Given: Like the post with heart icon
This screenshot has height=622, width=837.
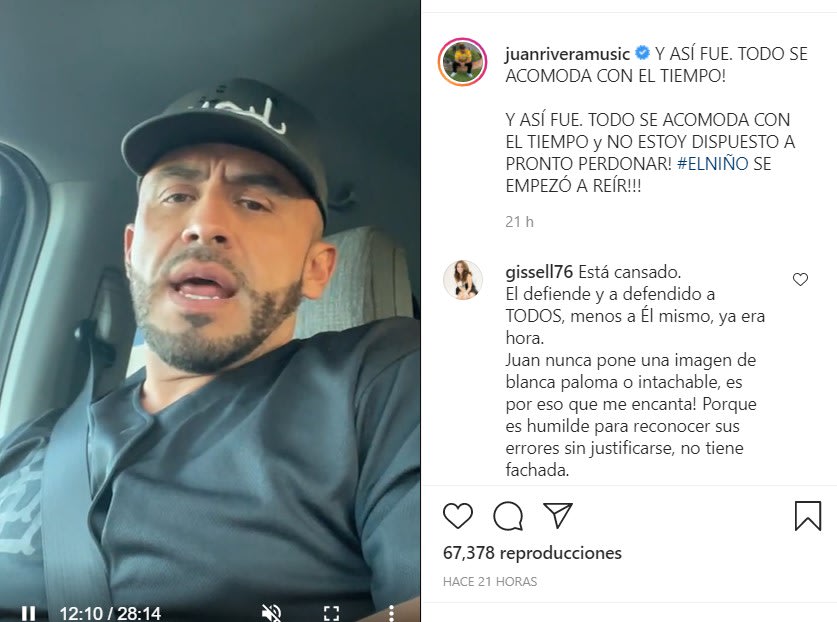Looking at the screenshot, I should click(458, 516).
